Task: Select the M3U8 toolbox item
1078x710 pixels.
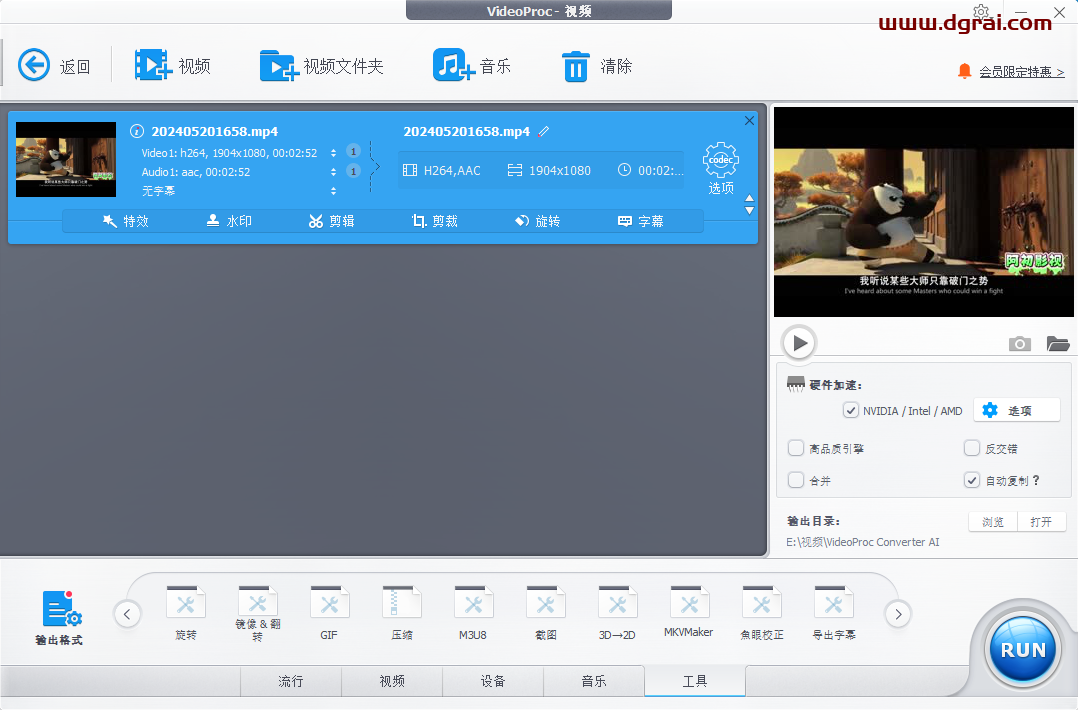Action: (x=473, y=613)
